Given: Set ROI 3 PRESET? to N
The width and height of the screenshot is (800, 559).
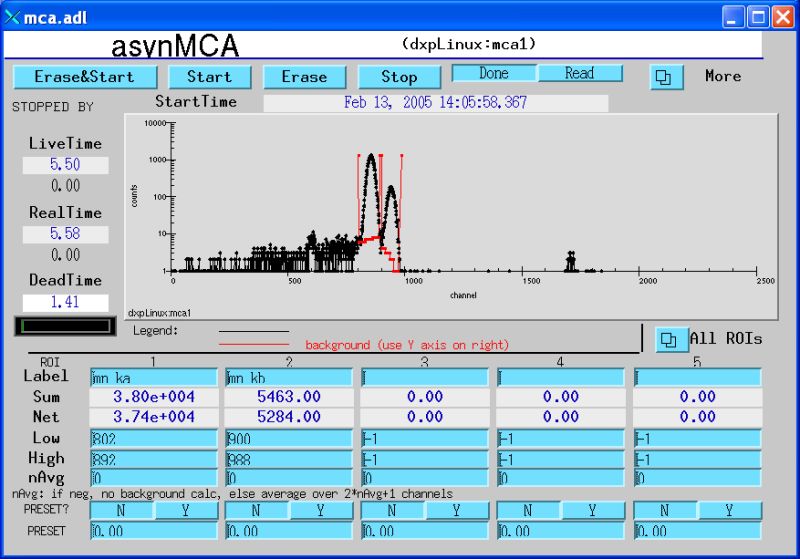Looking at the screenshot, I should click(392, 511).
